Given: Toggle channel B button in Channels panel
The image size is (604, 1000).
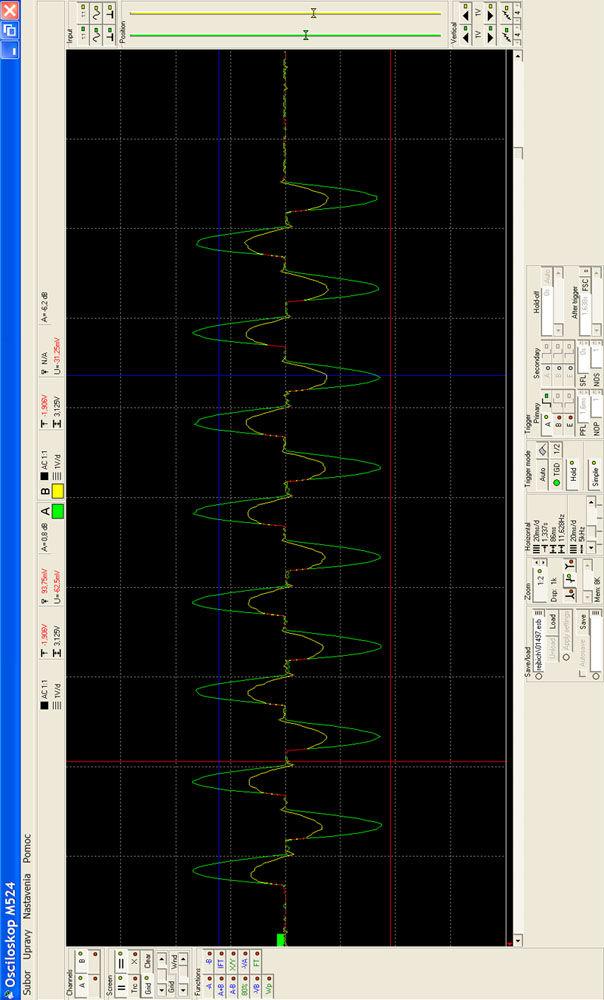Looking at the screenshot, I should click(x=81, y=962).
